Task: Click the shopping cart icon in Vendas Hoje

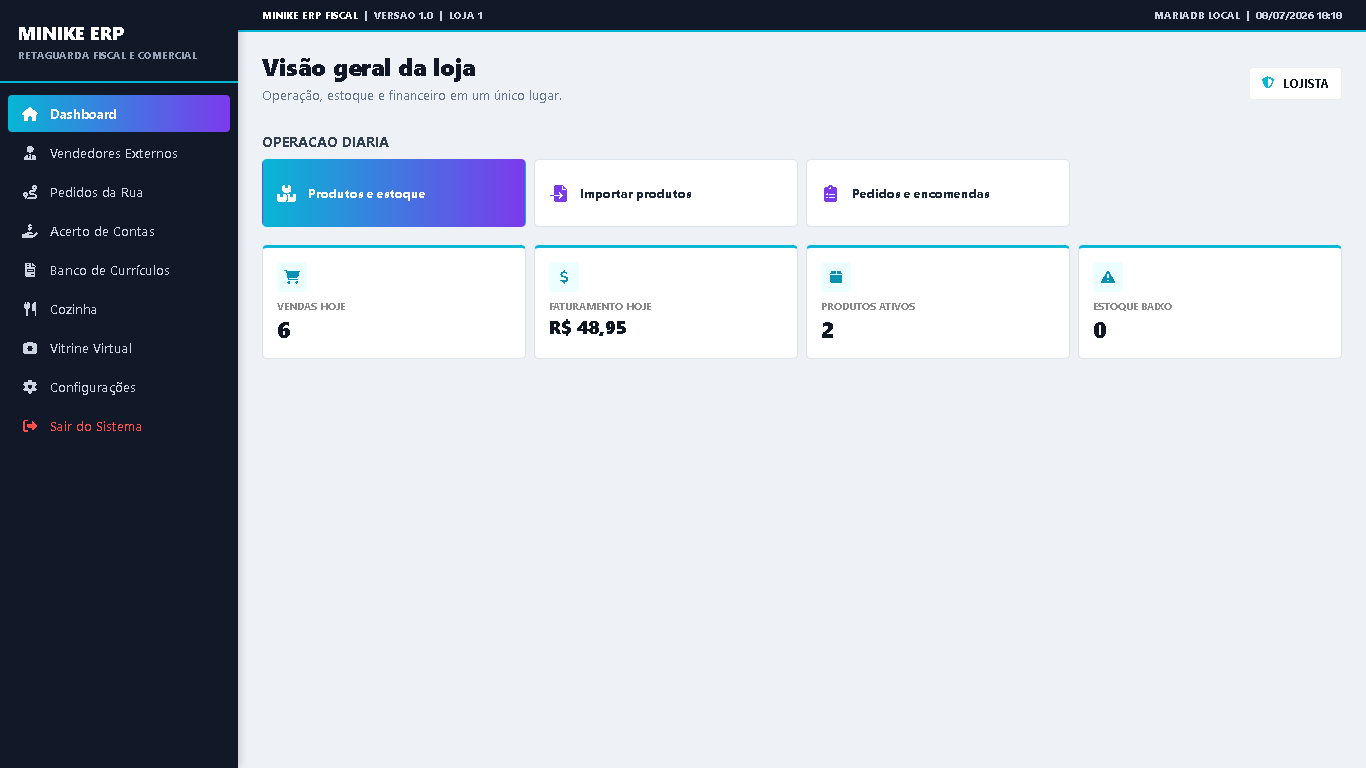Action: point(292,277)
